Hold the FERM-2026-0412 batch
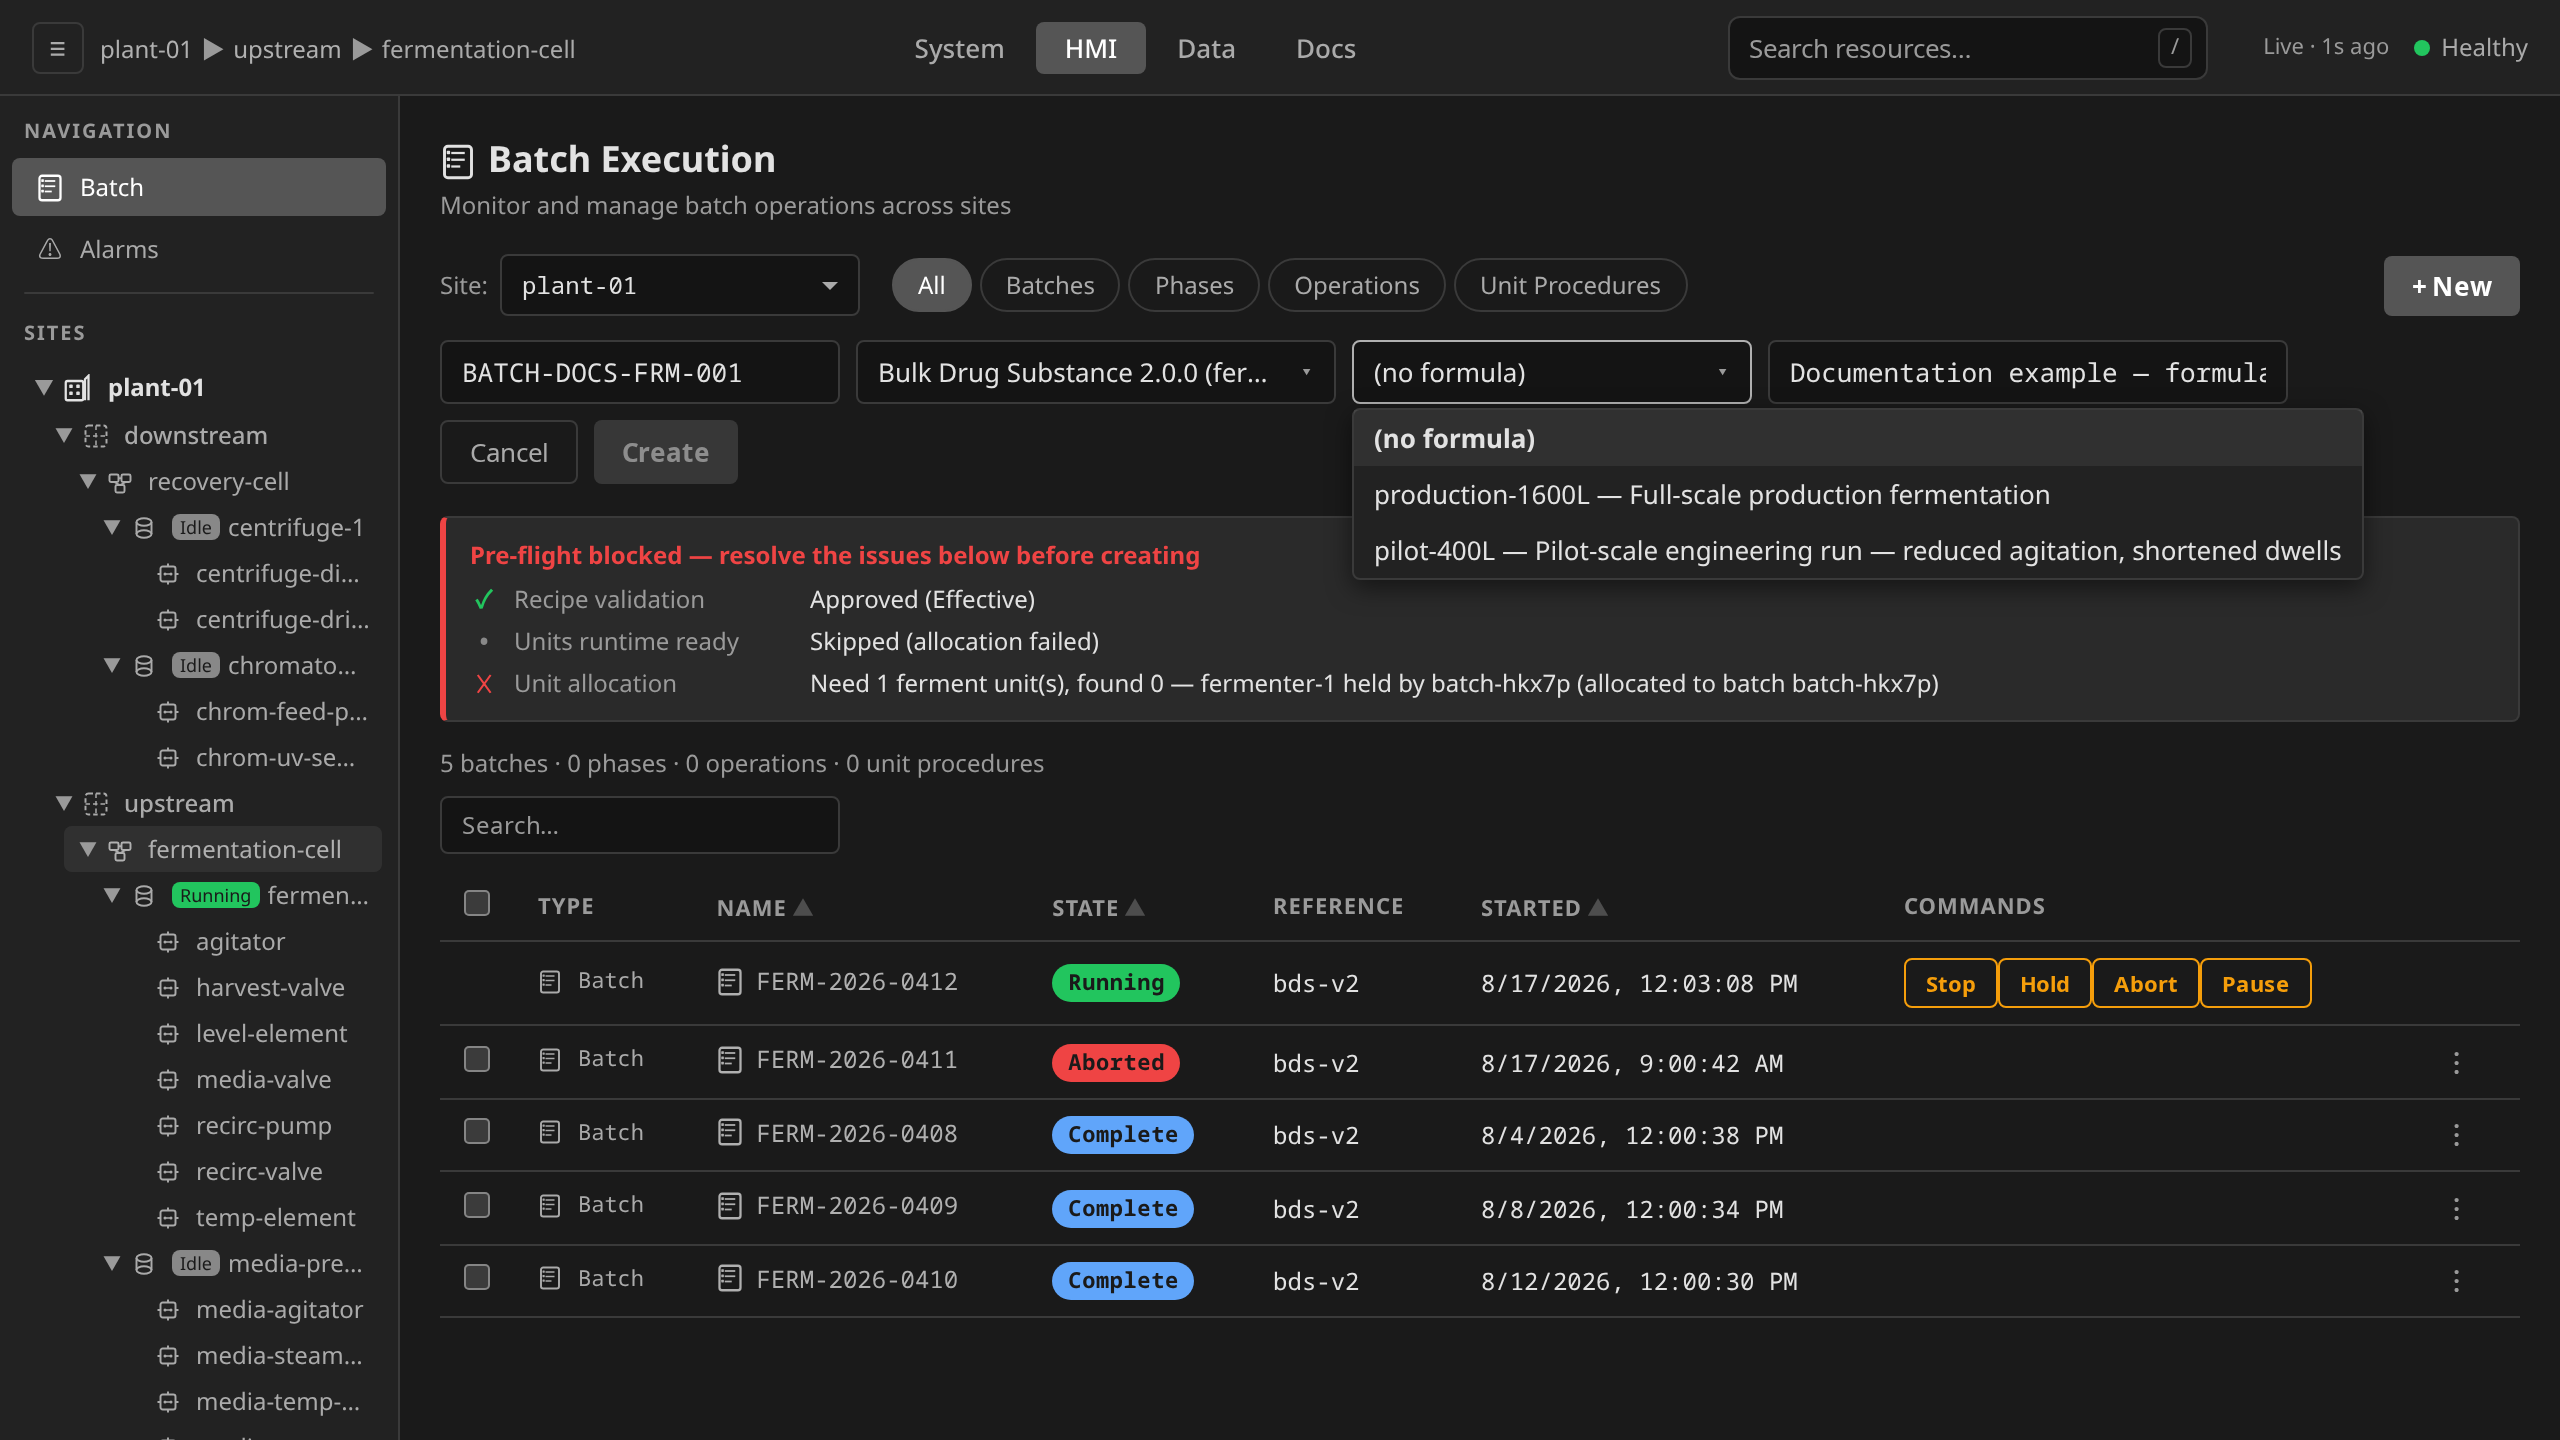 point(2044,984)
